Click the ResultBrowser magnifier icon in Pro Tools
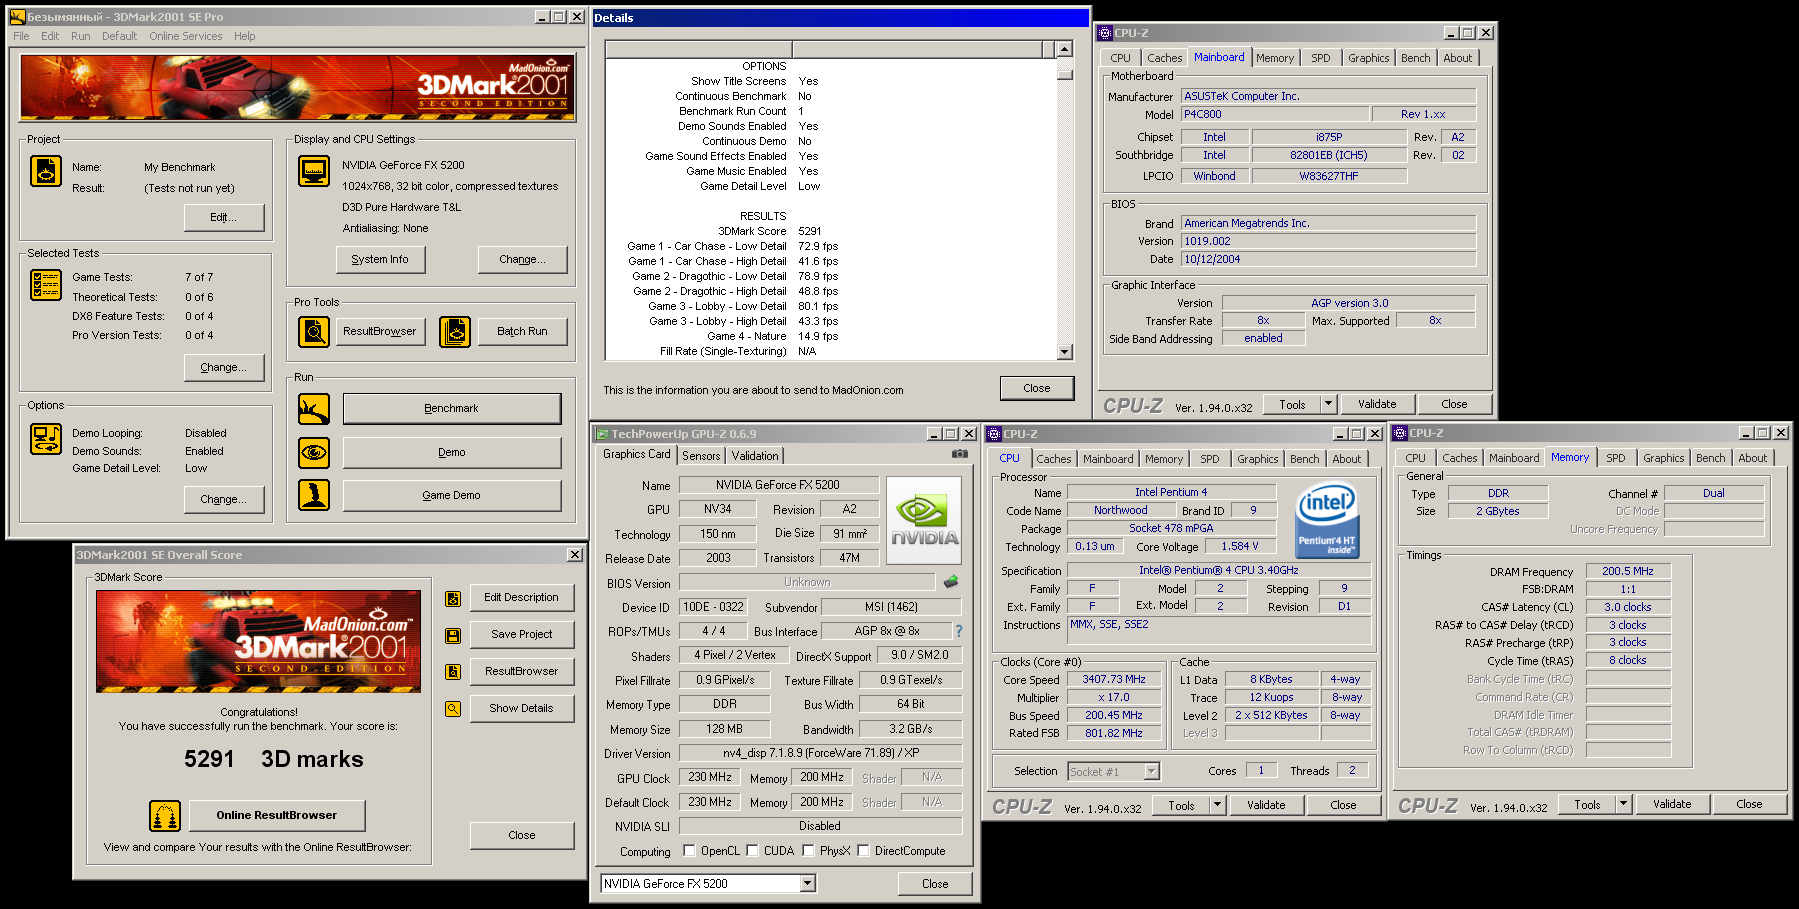This screenshot has width=1799, height=909. (314, 331)
